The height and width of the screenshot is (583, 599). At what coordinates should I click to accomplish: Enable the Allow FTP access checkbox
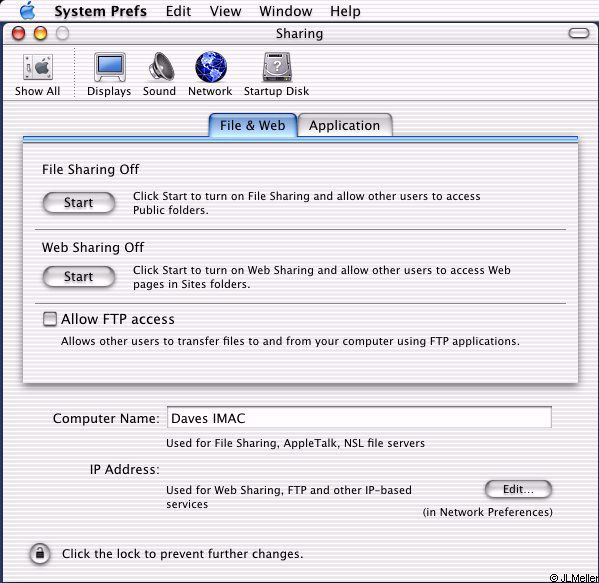click(50, 319)
